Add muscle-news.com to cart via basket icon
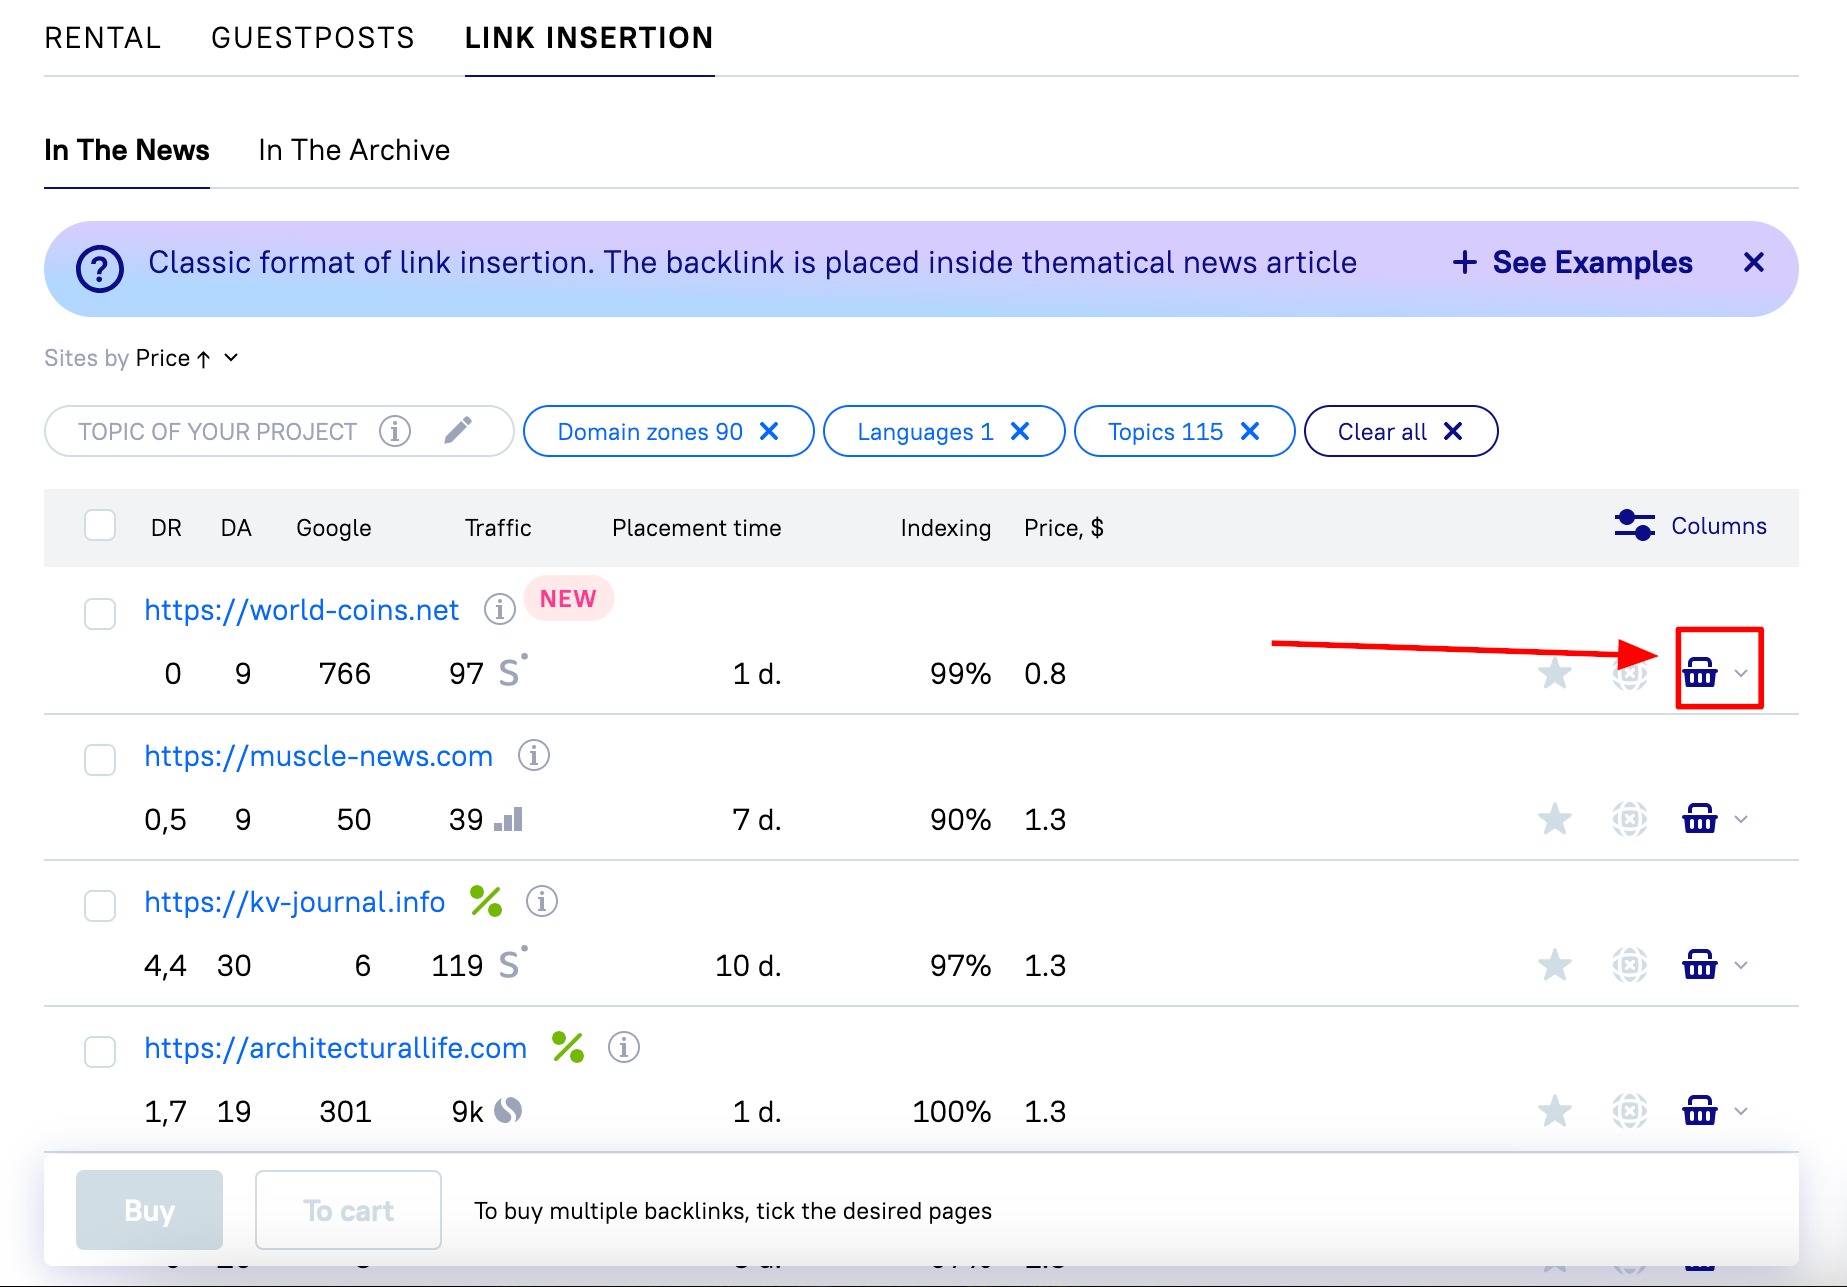This screenshot has height=1287, width=1847. tap(1700, 819)
